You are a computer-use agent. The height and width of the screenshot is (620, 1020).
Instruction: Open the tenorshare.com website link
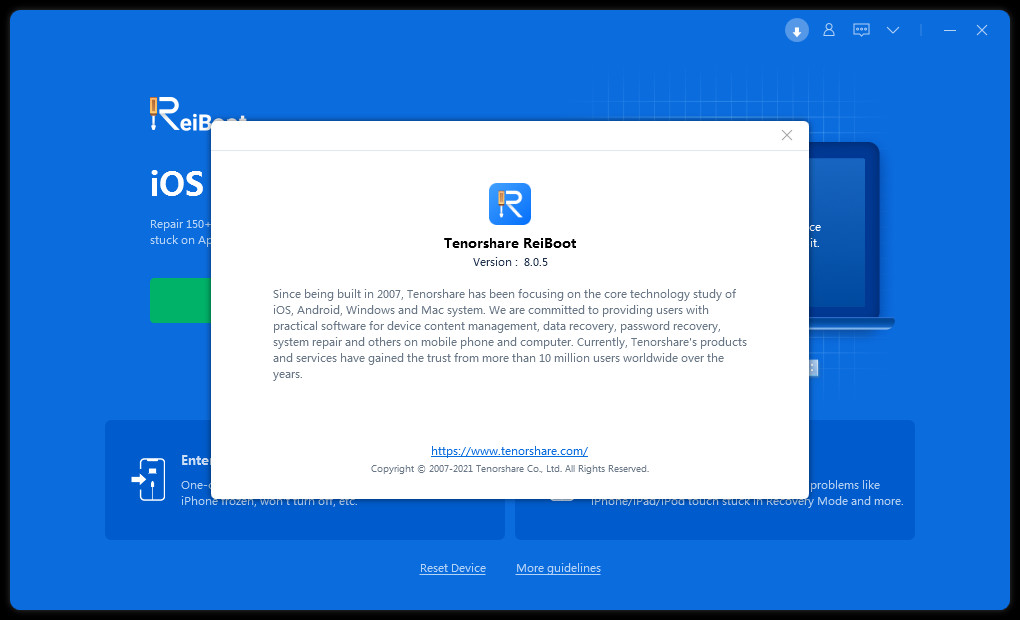point(509,451)
